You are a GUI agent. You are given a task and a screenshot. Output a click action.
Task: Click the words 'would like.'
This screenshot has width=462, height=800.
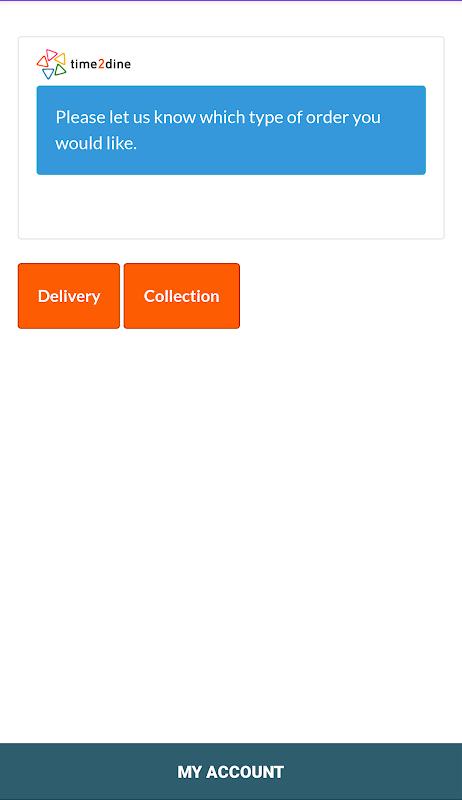click(96, 143)
